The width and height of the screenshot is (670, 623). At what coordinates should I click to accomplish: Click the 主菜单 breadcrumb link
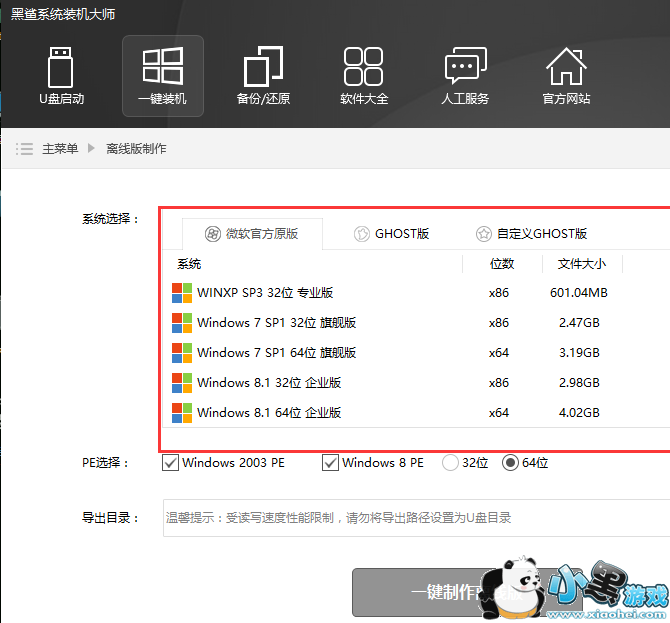click(60, 149)
